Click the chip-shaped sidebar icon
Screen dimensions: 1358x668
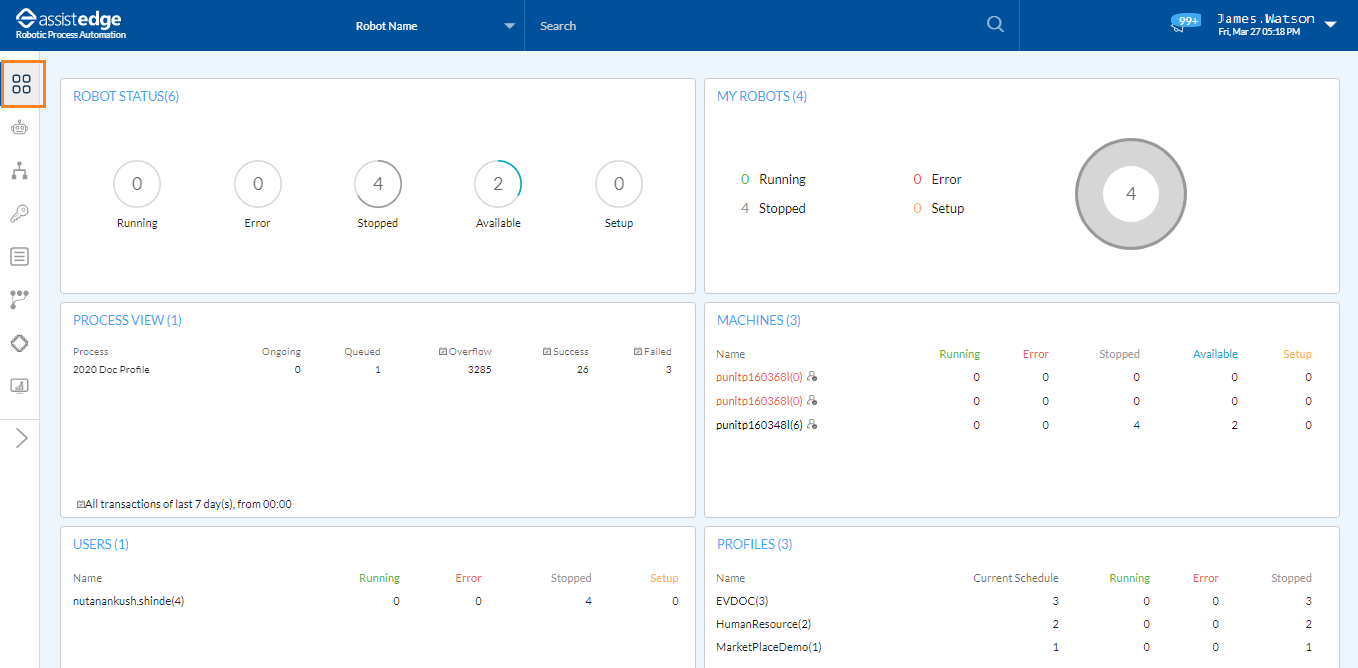click(x=19, y=343)
